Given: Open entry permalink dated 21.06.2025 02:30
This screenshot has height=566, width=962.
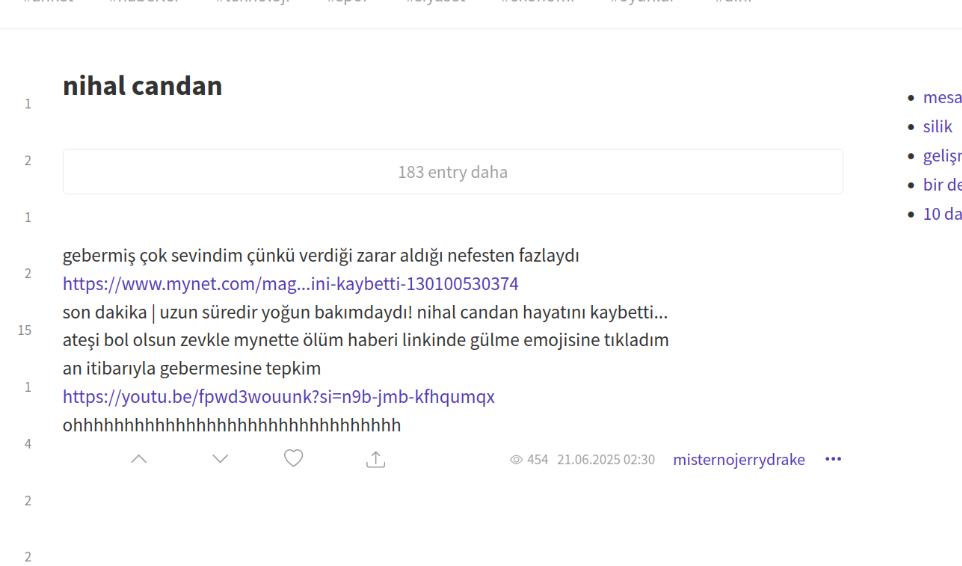Looking at the screenshot, I should (605, 460).
